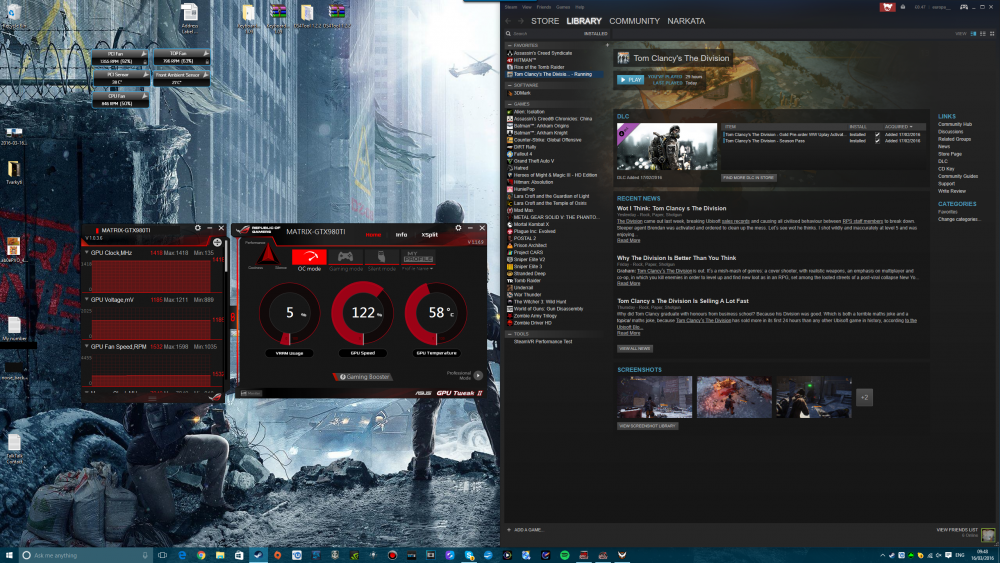The height and width of the screenshot is (563, 1000).
Task: Open monitor window settings gear
Action: [198, 228]
